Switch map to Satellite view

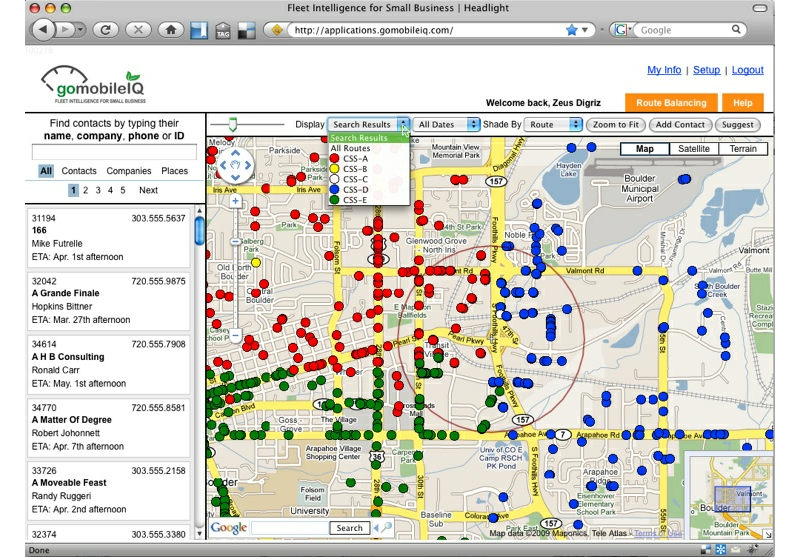(x=693, y=149)
